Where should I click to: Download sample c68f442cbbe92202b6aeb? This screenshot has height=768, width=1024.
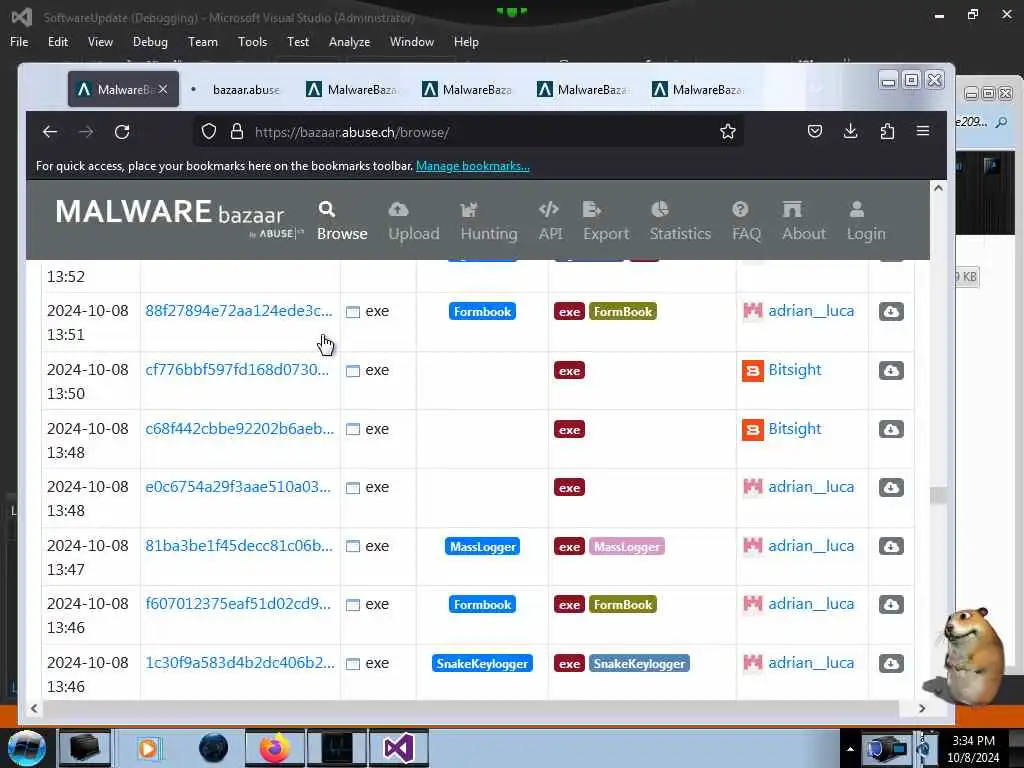point(891,429)
